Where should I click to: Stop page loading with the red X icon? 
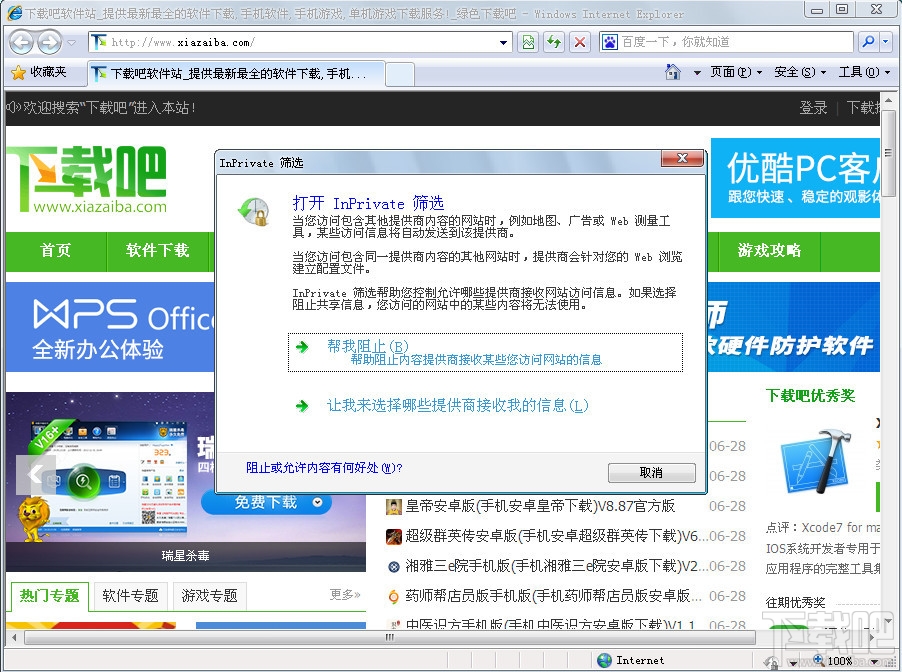coord(579,42)
